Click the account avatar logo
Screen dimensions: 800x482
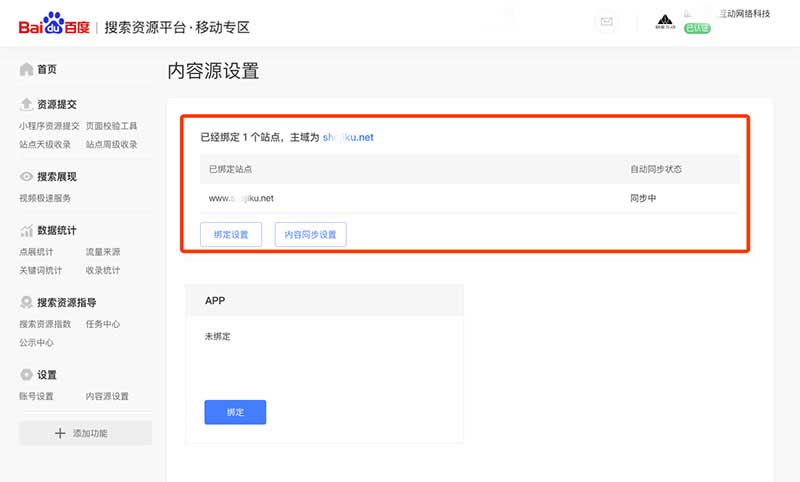665,21
